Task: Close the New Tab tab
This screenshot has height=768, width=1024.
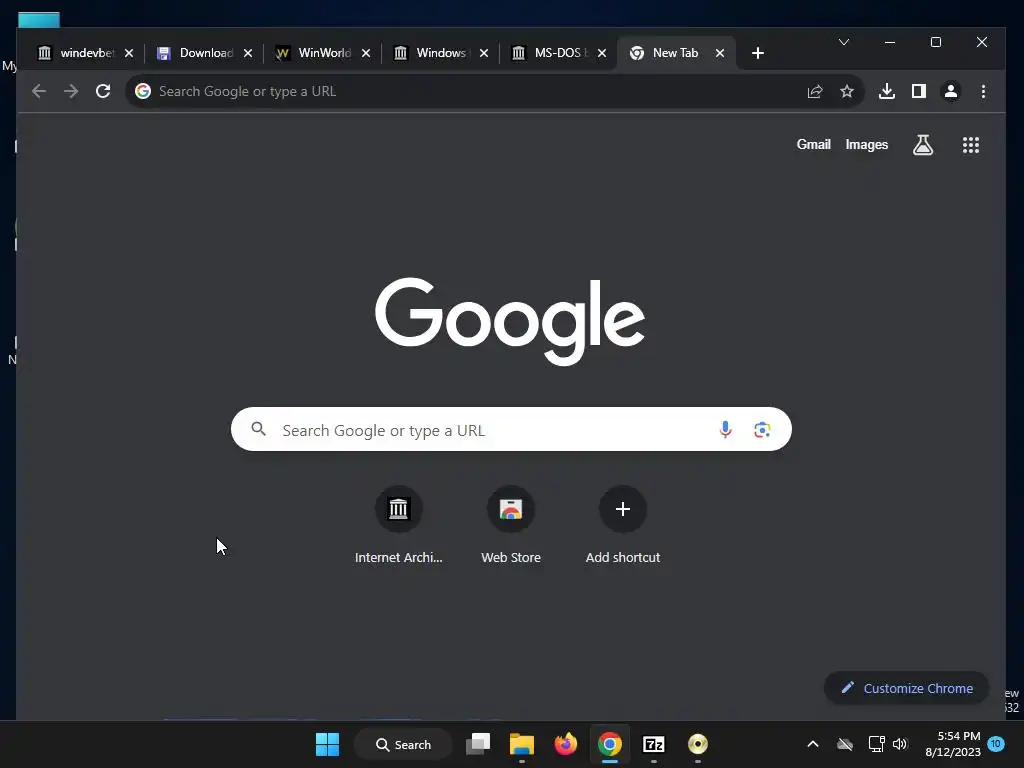Action: pyautogui.click(x=720, y=53)
